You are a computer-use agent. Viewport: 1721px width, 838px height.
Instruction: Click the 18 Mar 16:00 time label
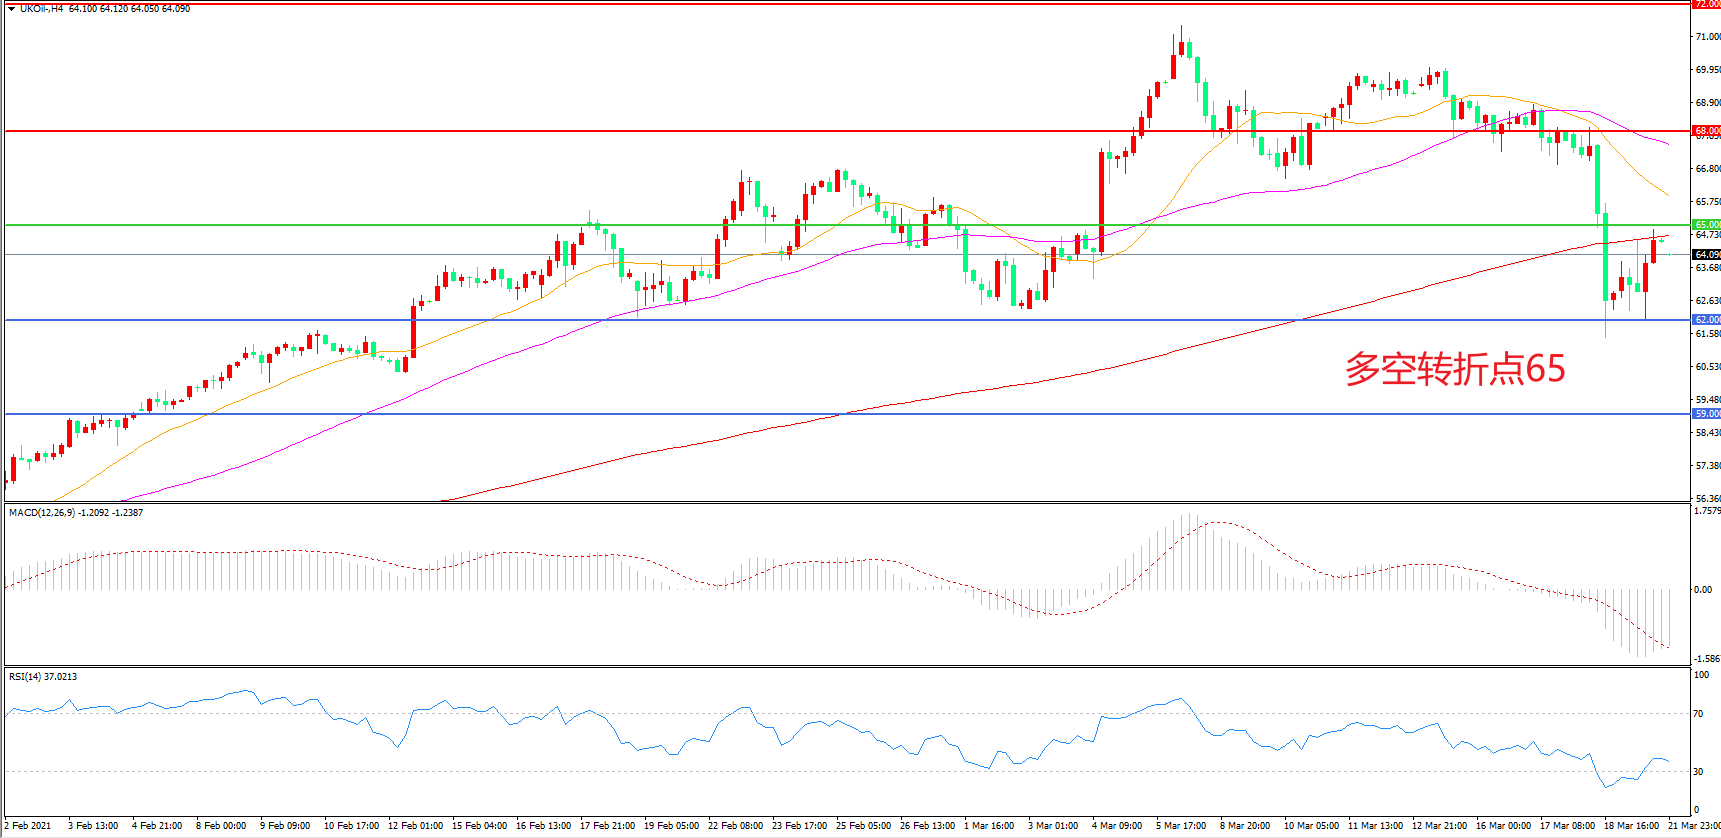click(x=1631, y=826)
